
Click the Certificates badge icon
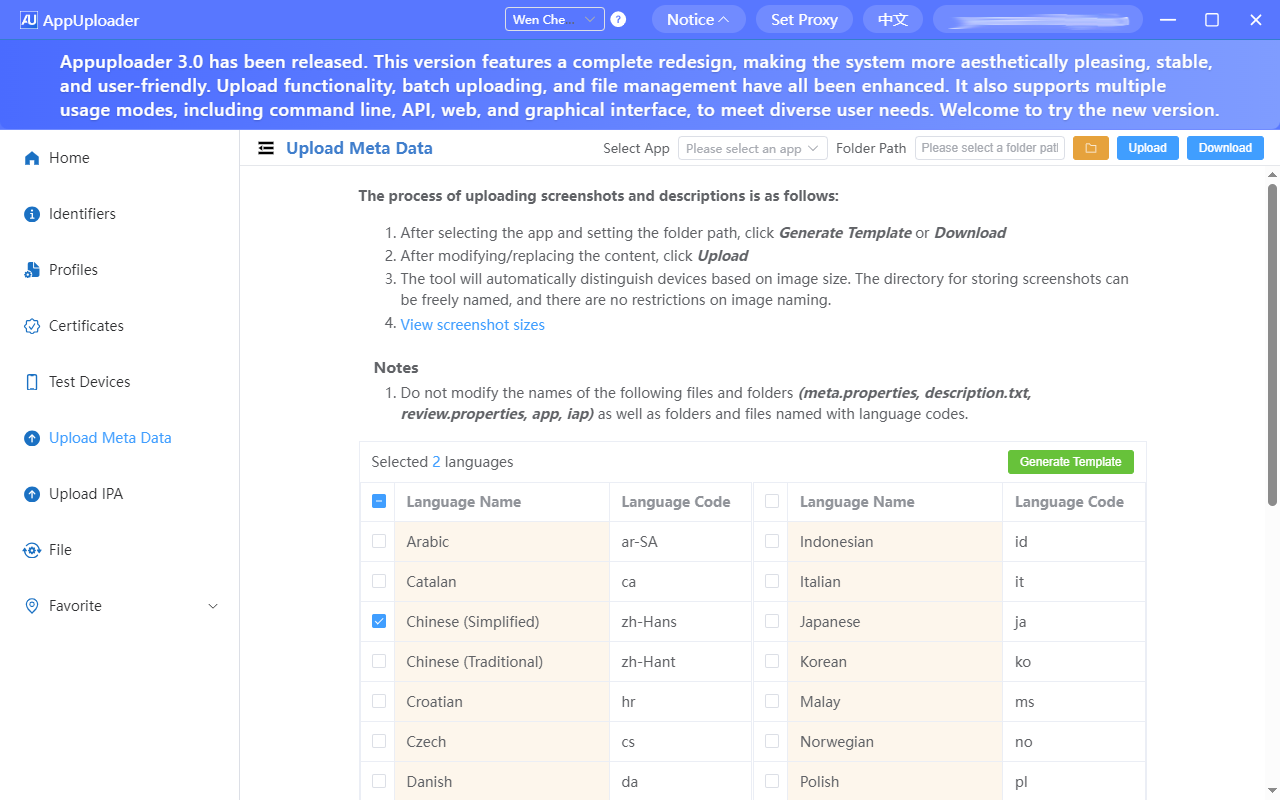[x=32, y=326]
